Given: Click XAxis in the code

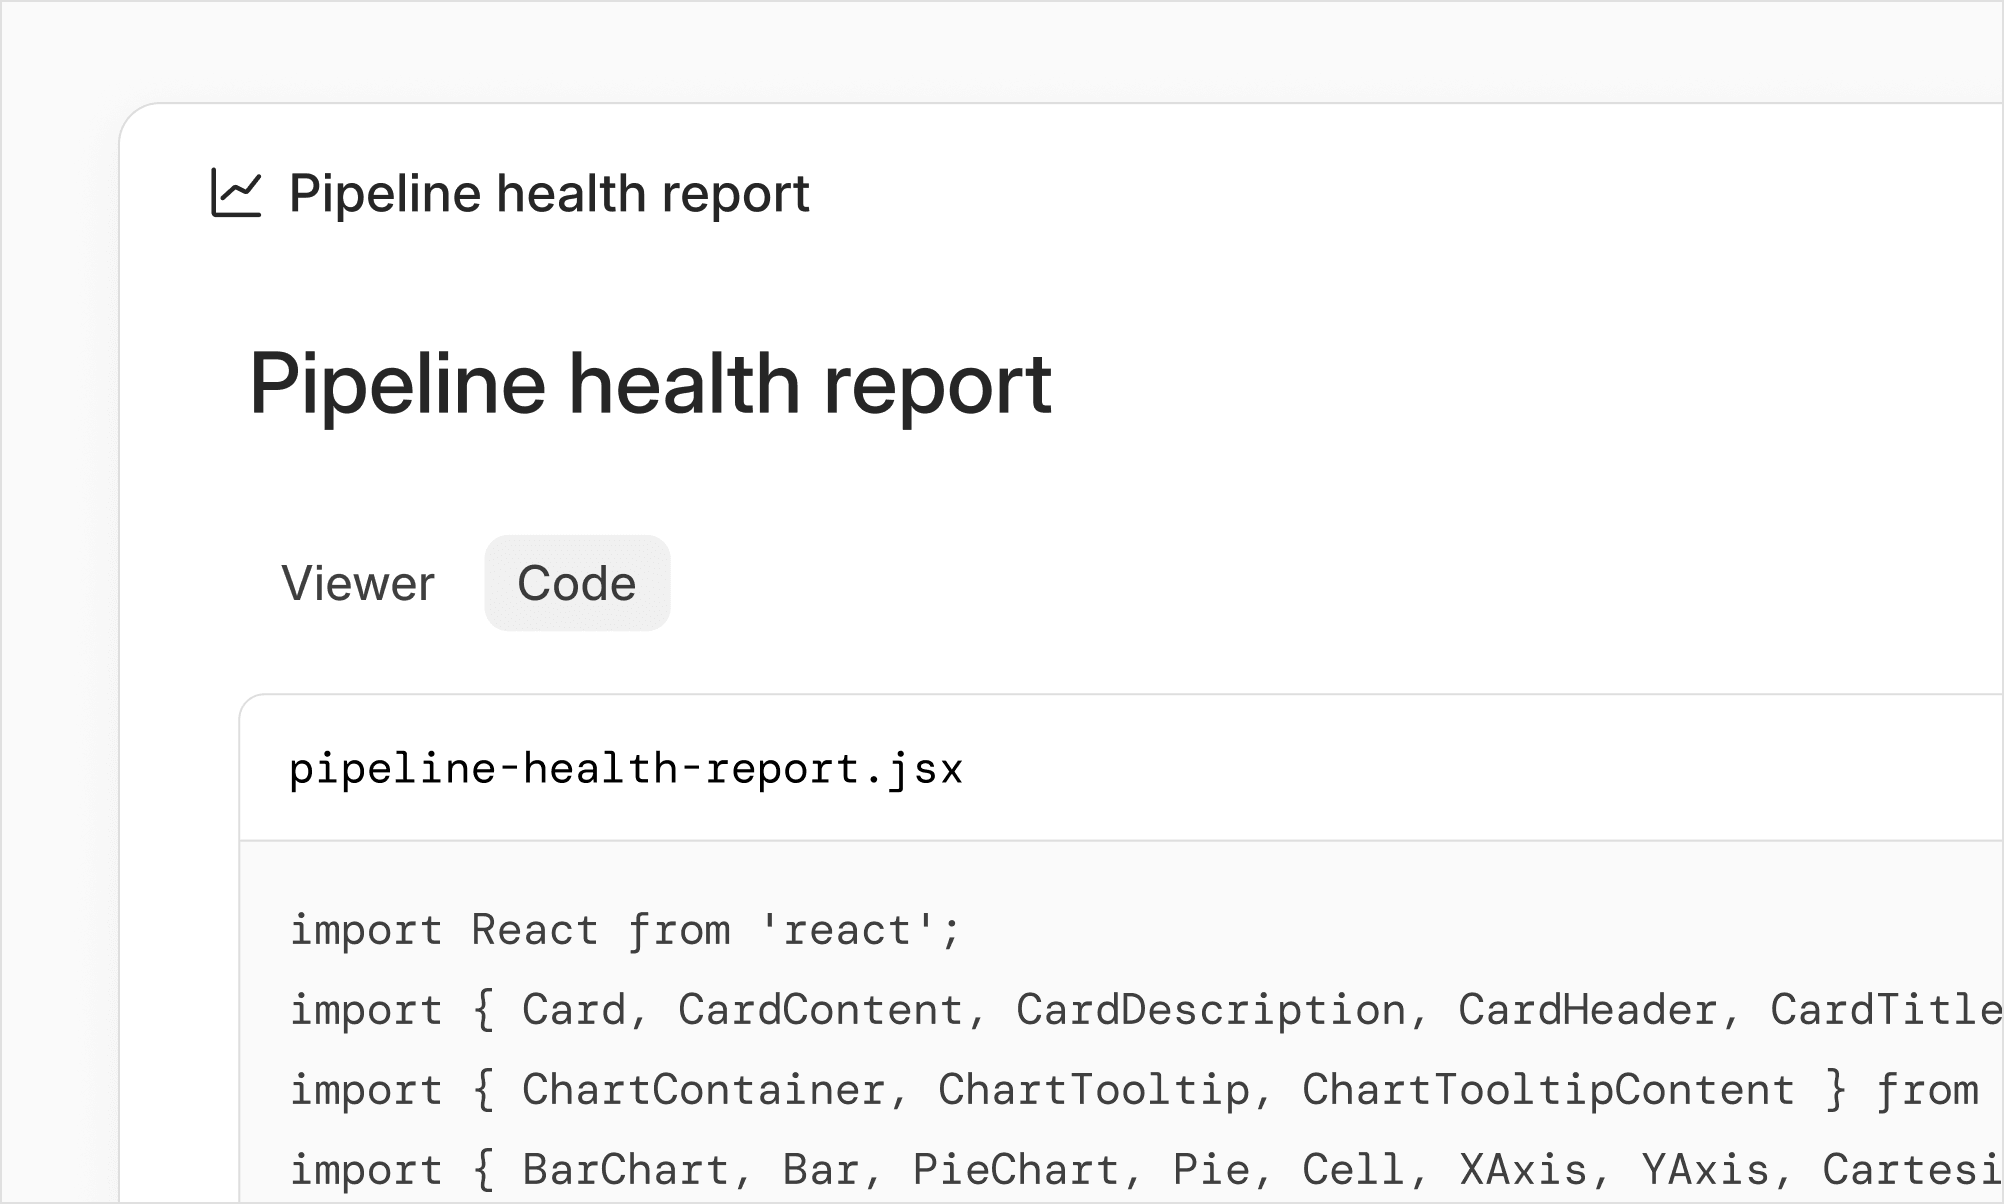Looking at the screenshot, I should 1522,1170.
